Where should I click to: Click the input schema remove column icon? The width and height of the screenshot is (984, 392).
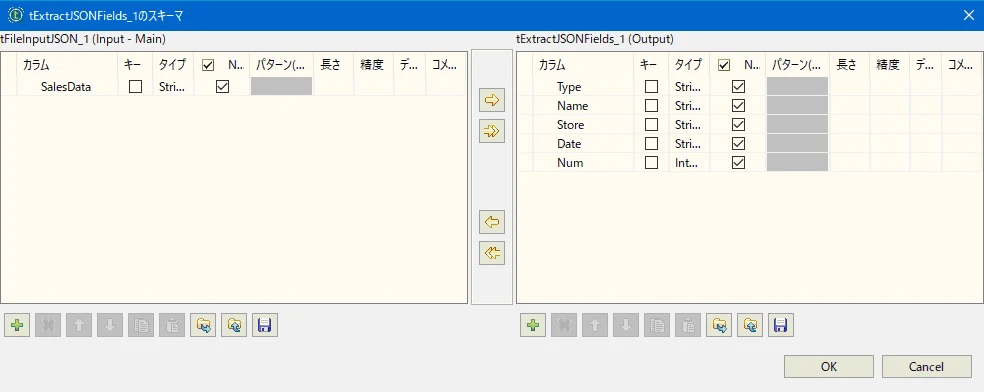tap(48, 326)
